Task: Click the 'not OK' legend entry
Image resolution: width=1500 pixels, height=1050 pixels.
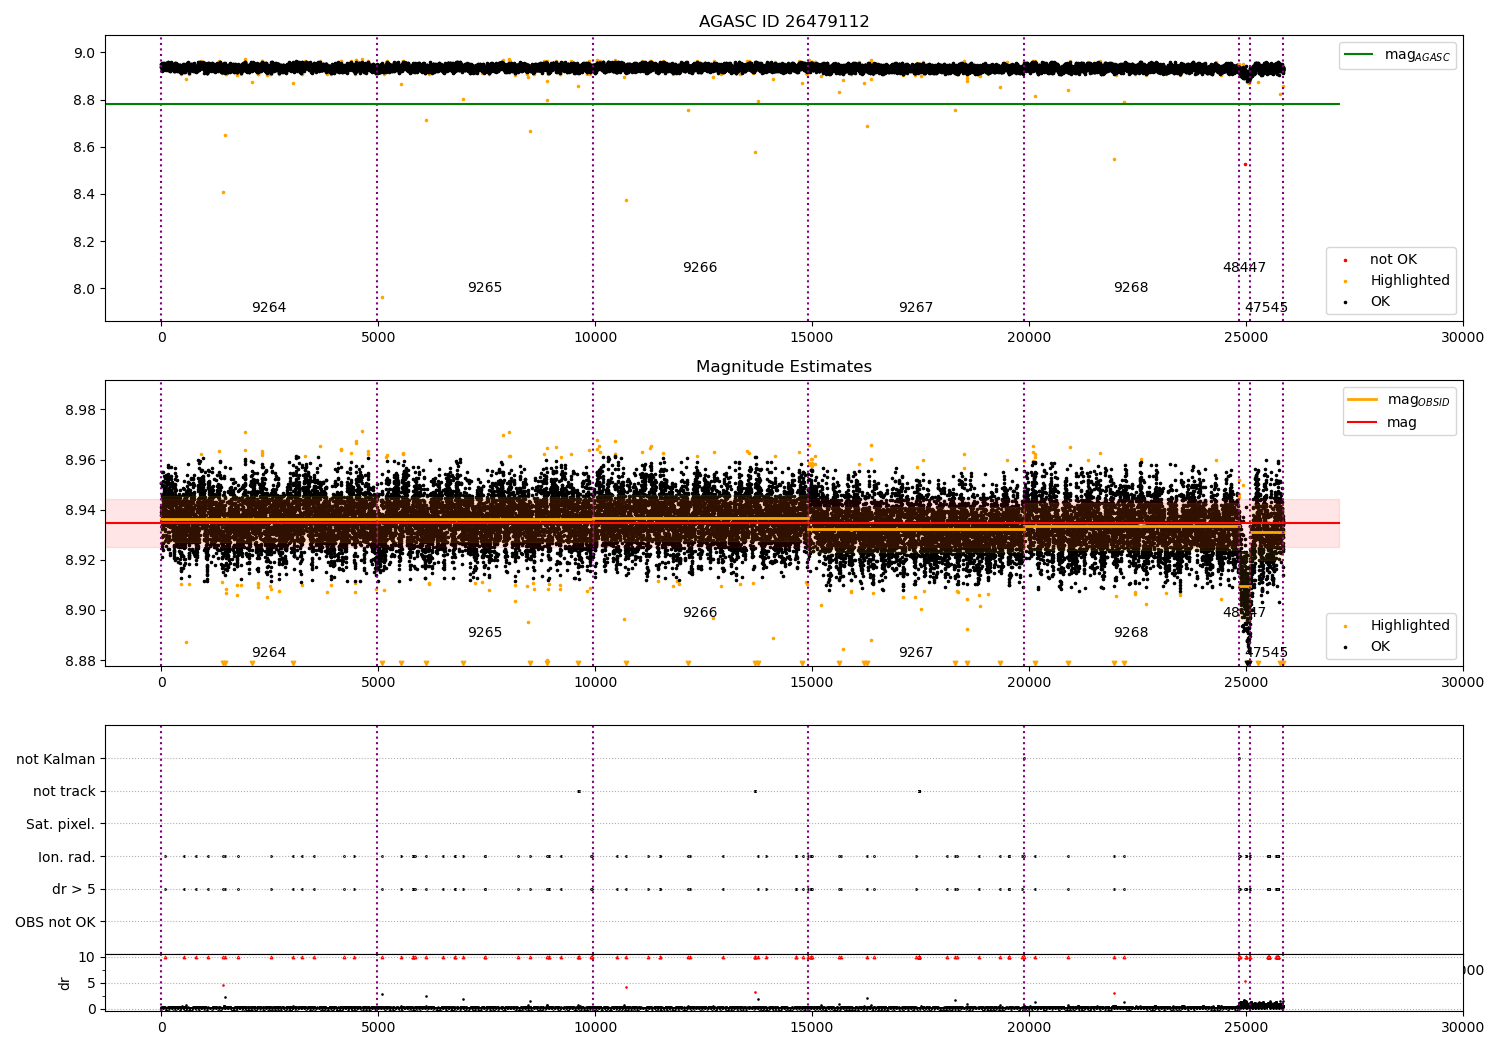Action: [x=1393, y=260]
